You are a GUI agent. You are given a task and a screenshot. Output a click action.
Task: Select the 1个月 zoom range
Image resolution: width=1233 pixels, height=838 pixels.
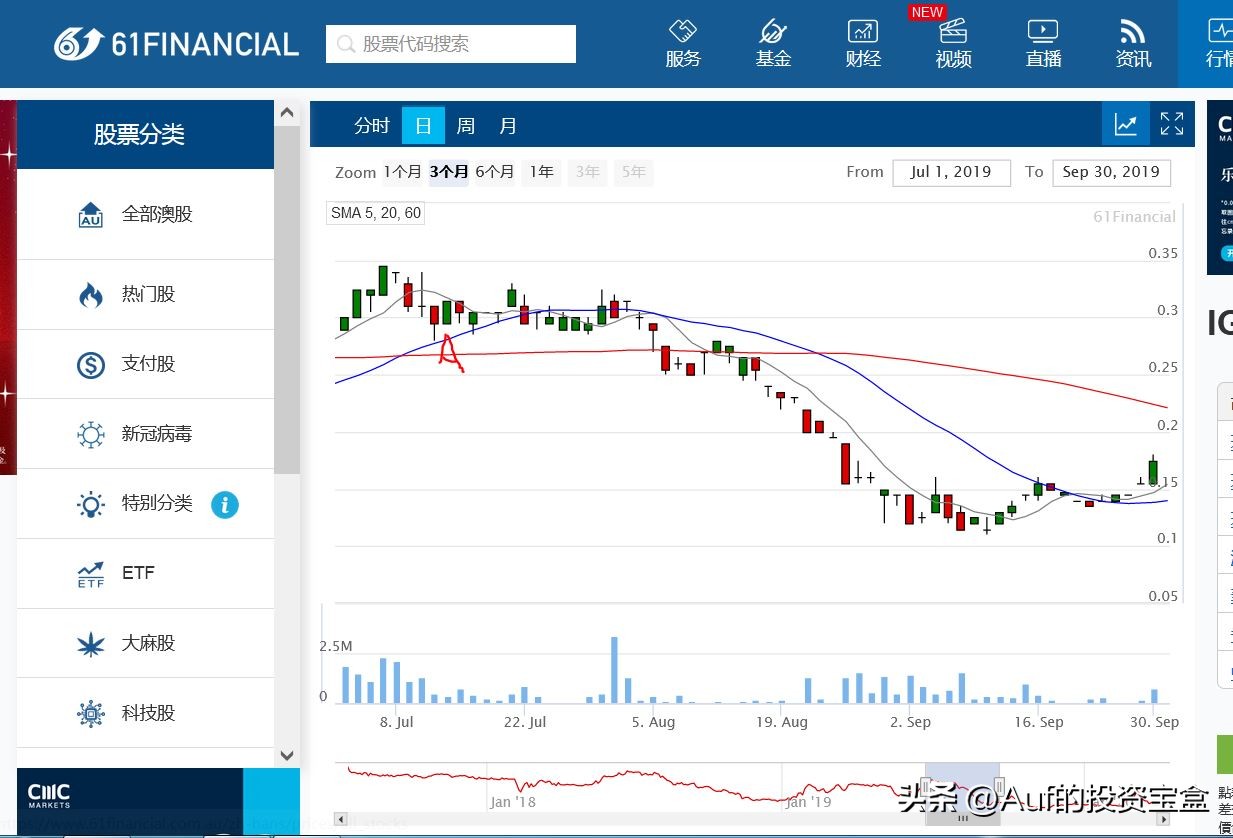tap(402, 172)
